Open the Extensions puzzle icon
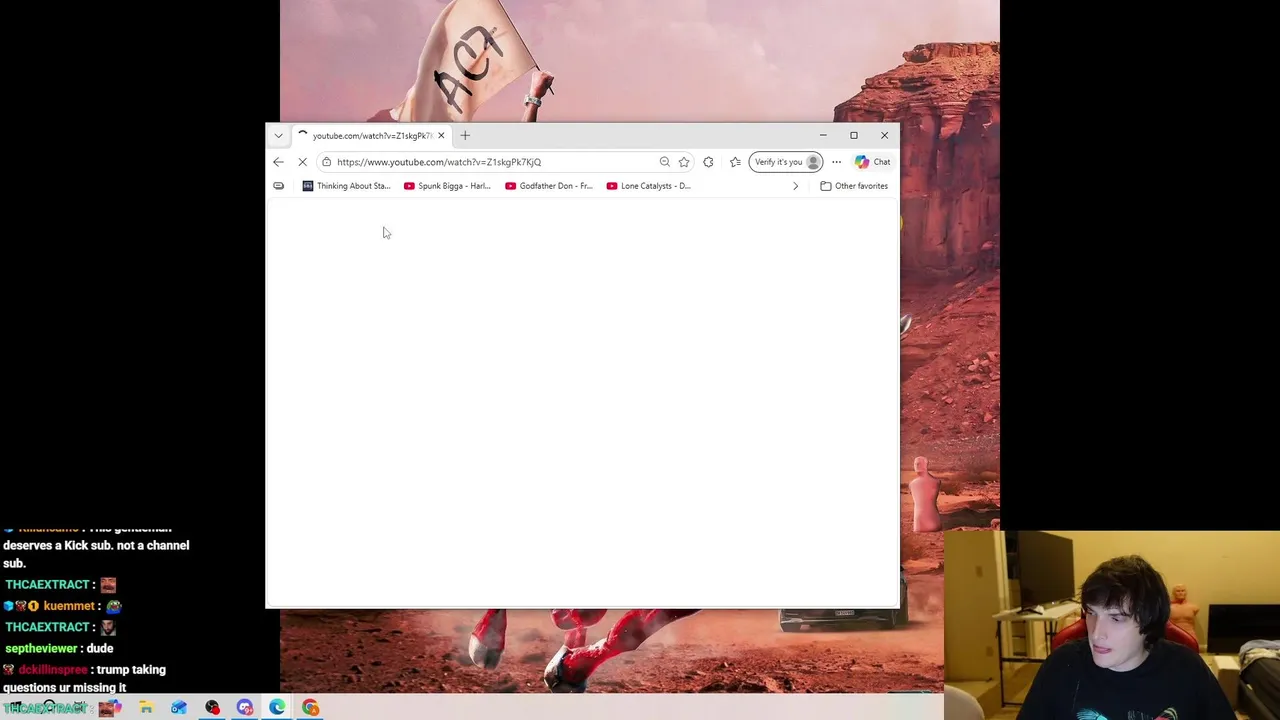This screenshot has height=720, width=1280. tap(708, 162)
